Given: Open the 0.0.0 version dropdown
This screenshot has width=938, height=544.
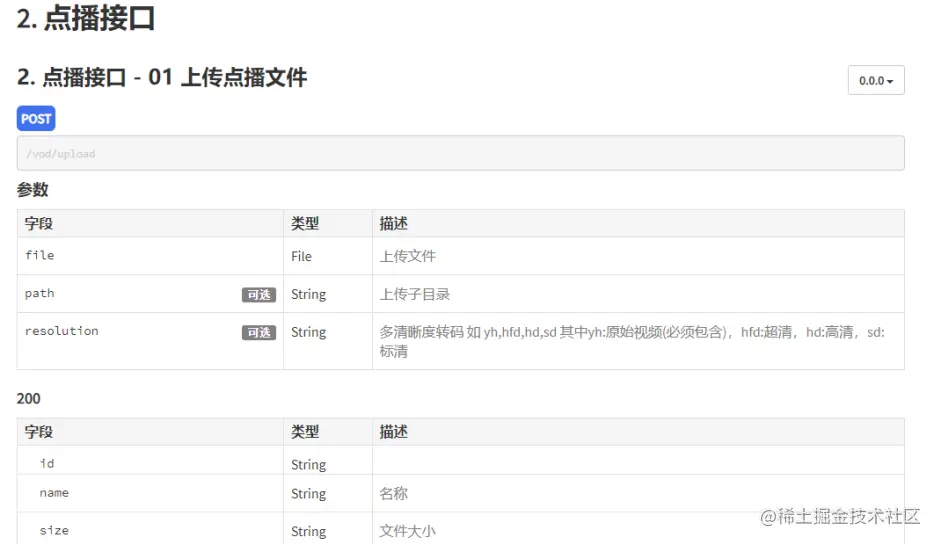Looking at the screenshot, I should [876, 80].
